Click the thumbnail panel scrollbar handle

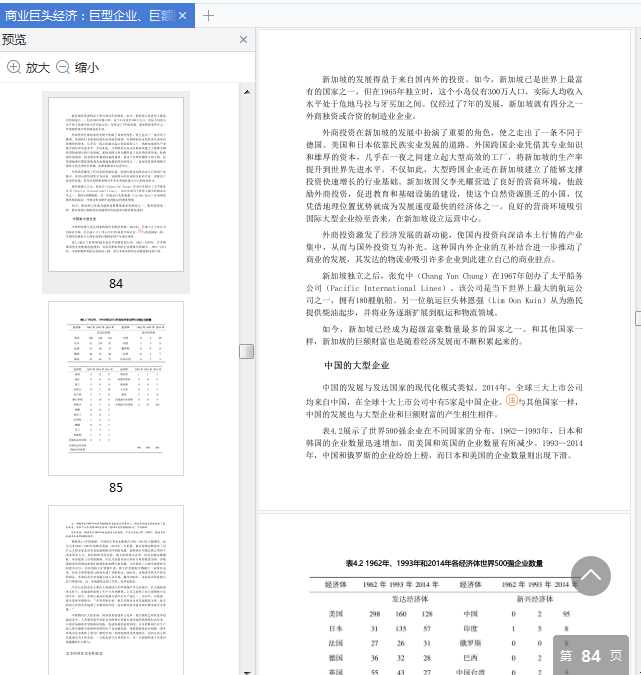pos(247,351)
